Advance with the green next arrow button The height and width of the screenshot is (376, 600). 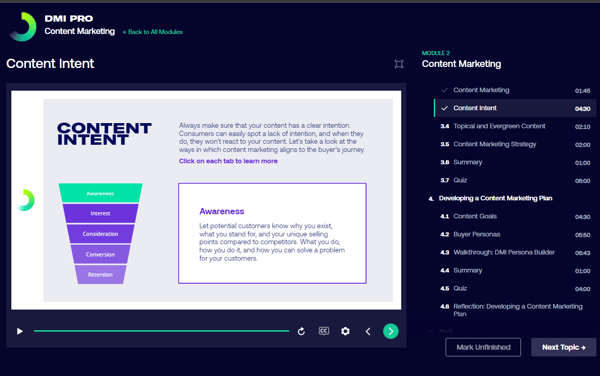pyautogui.click(x=390, y=331)
